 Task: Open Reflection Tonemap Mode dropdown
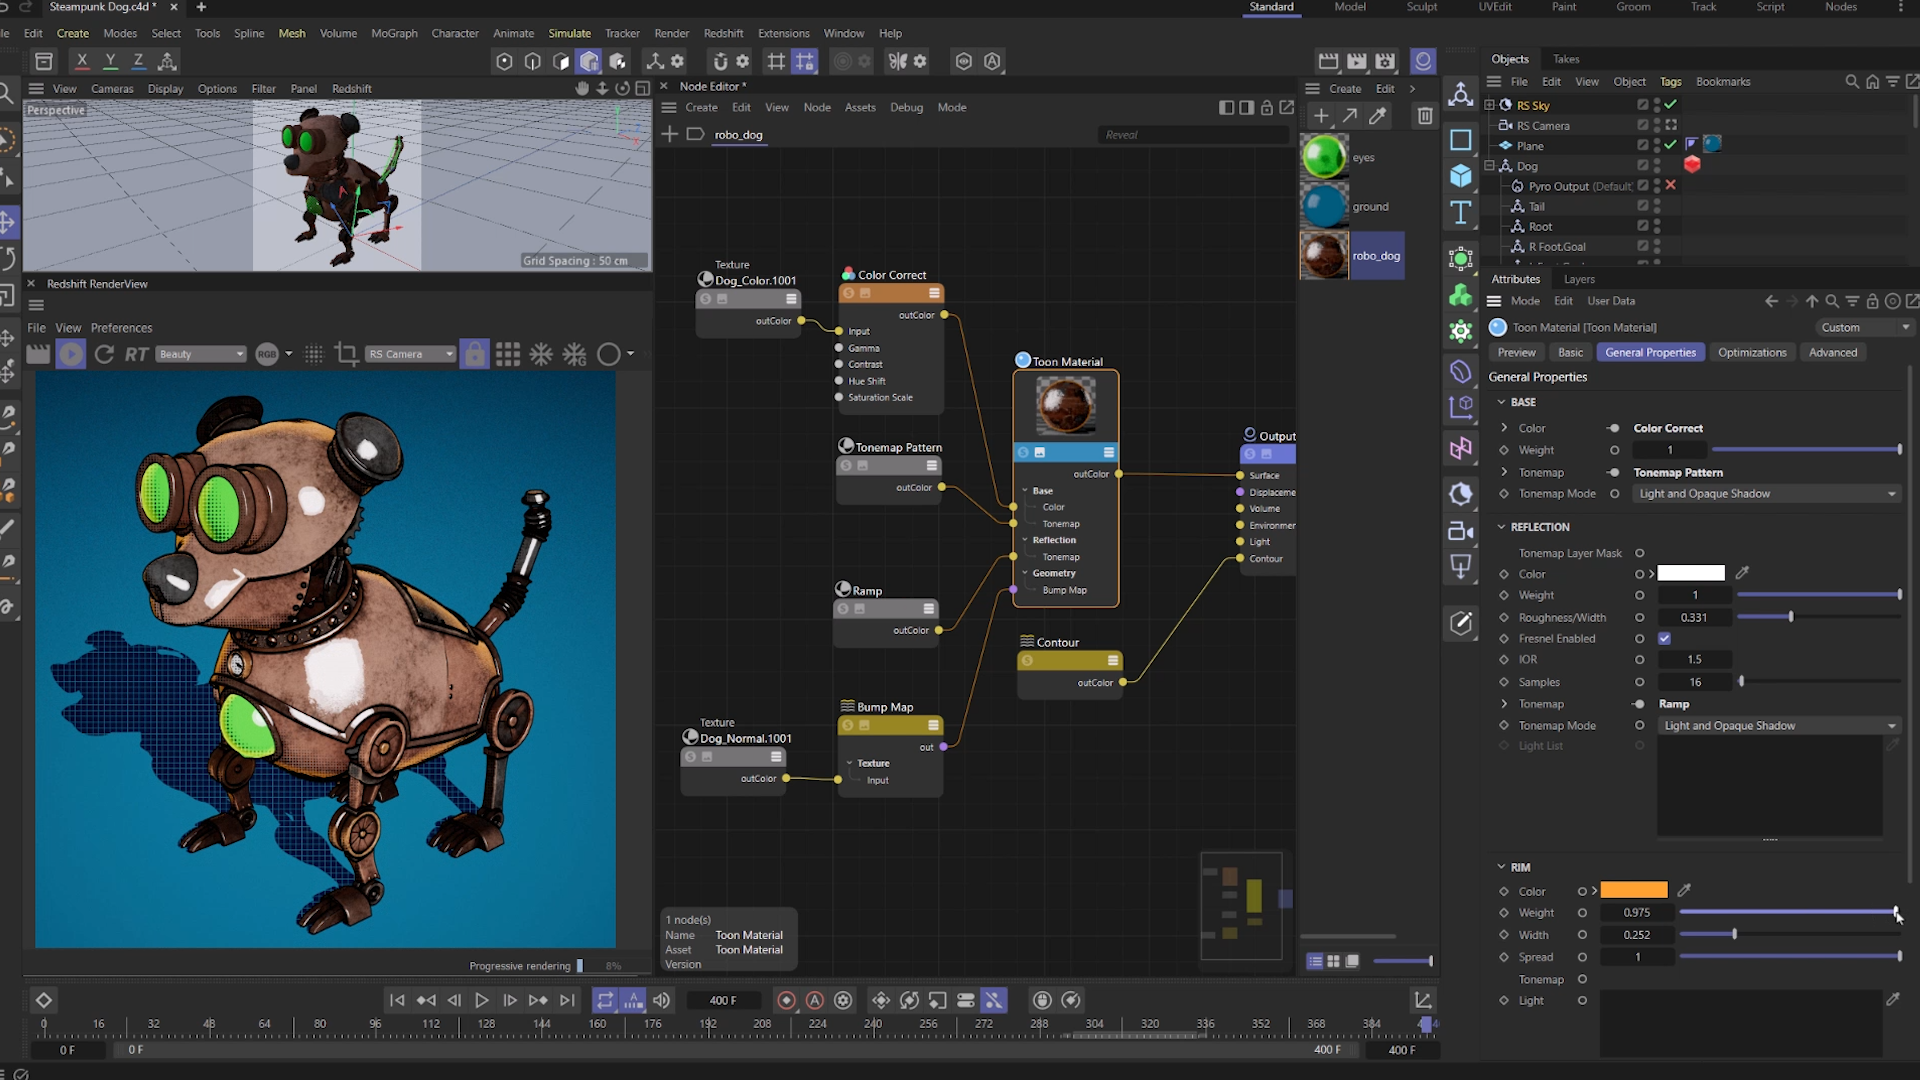pyautogui.click(x=1778, y=726)
